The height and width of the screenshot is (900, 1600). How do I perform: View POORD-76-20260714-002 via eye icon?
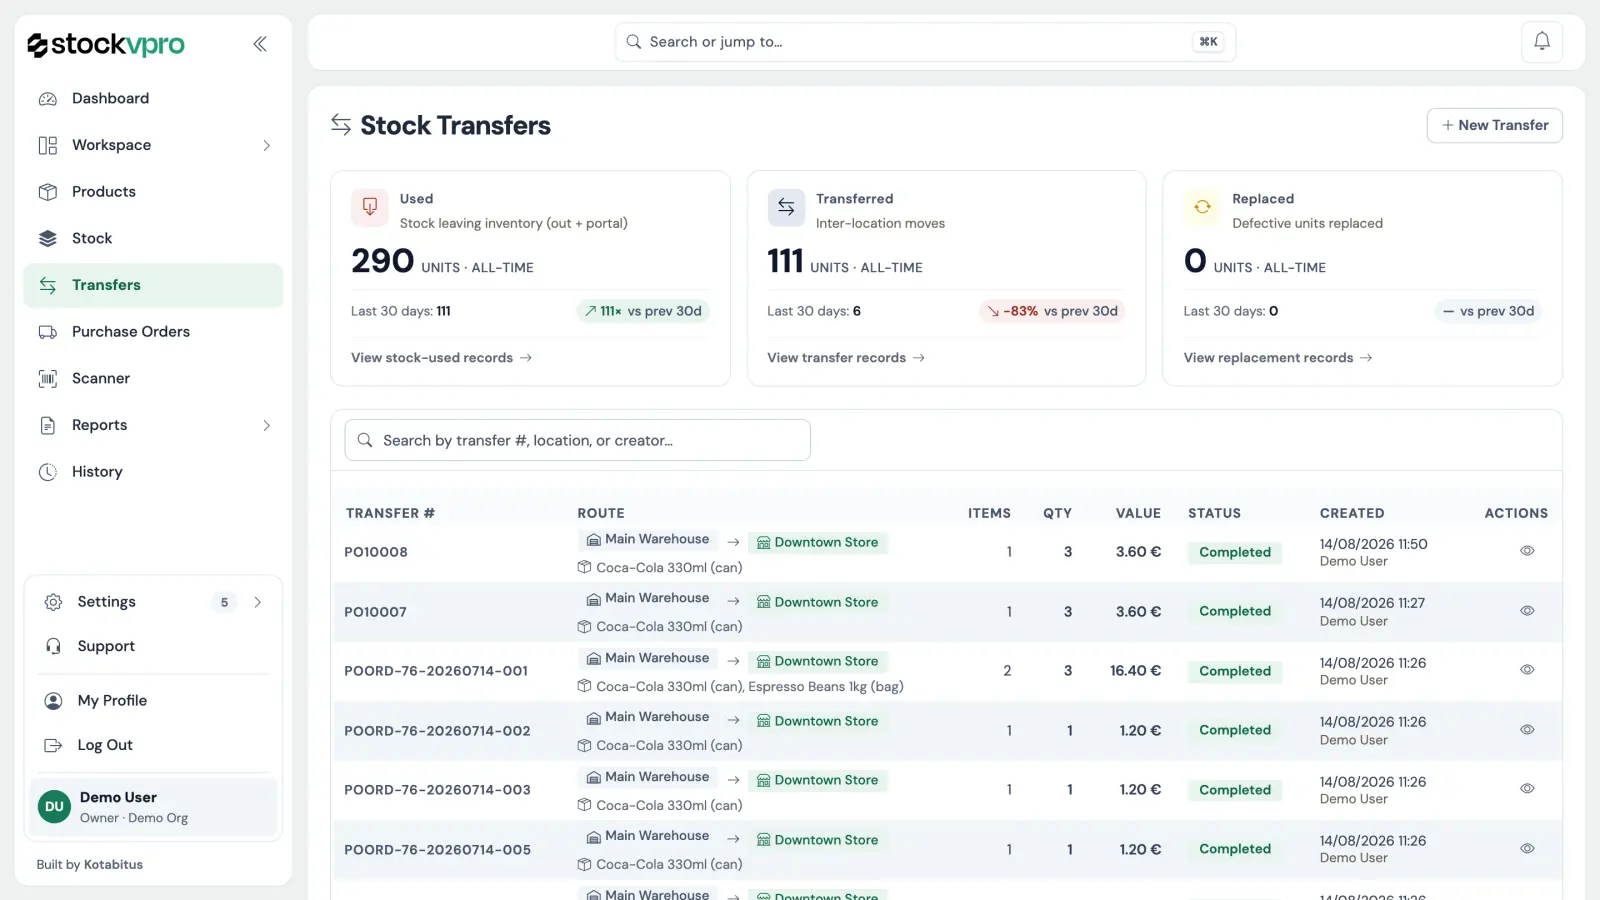click(1527, 730)
